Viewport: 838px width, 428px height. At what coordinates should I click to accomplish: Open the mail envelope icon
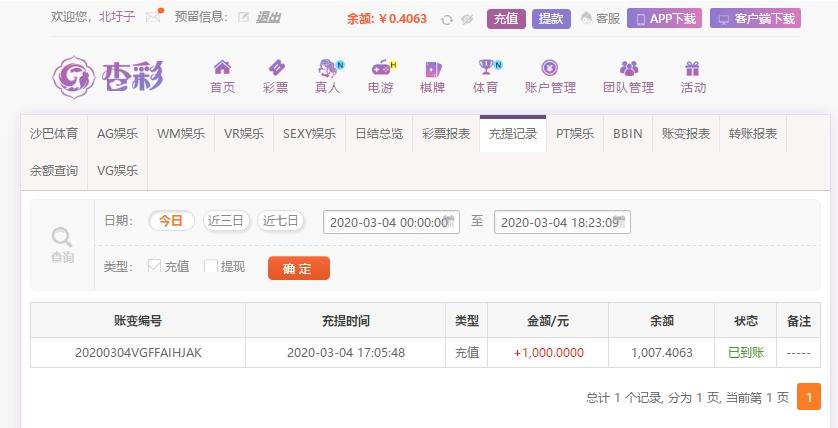coord(153,17)
